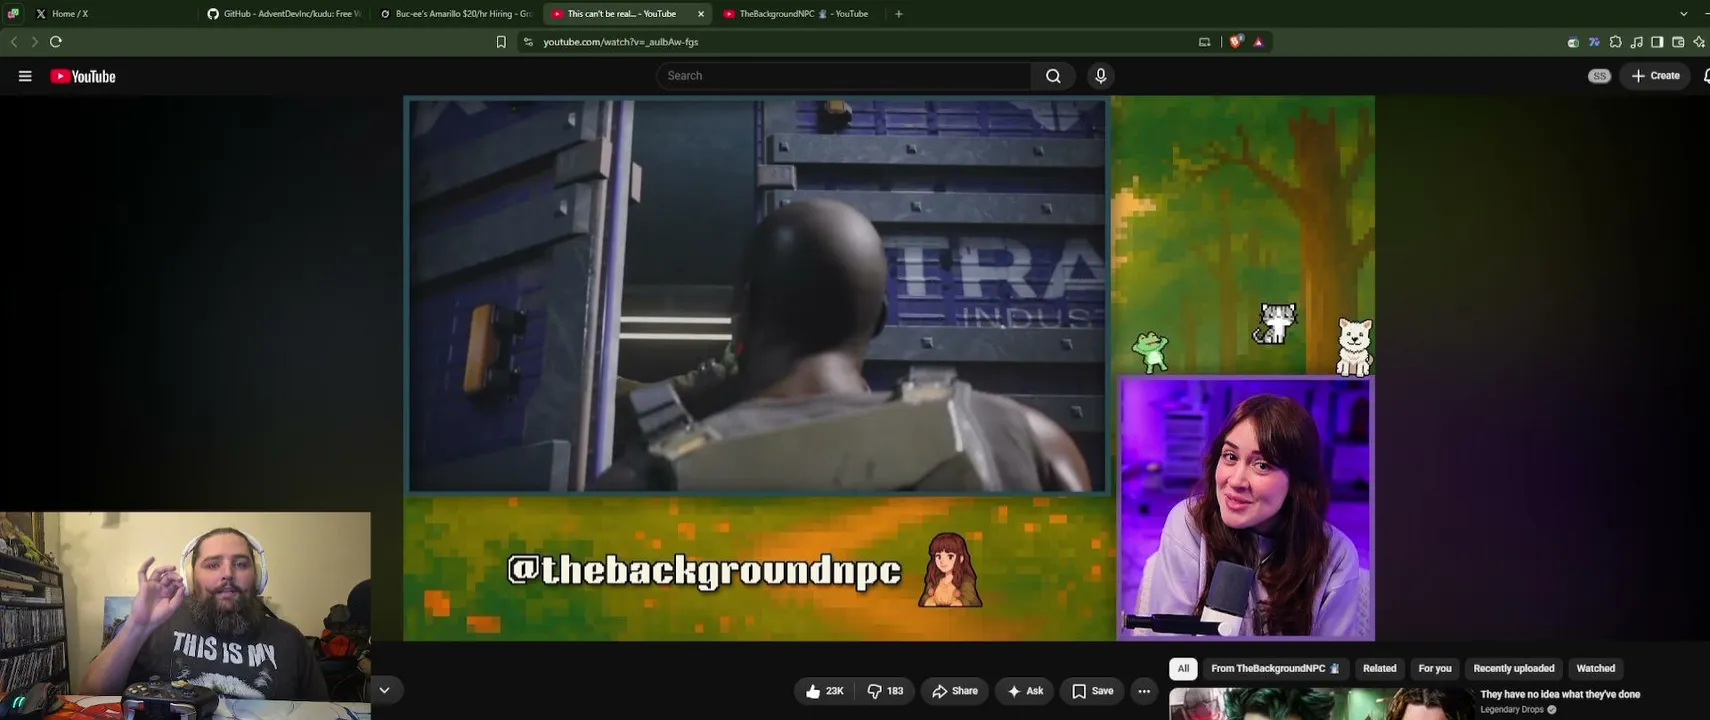Click the video player area

click(x=889, y=368)
